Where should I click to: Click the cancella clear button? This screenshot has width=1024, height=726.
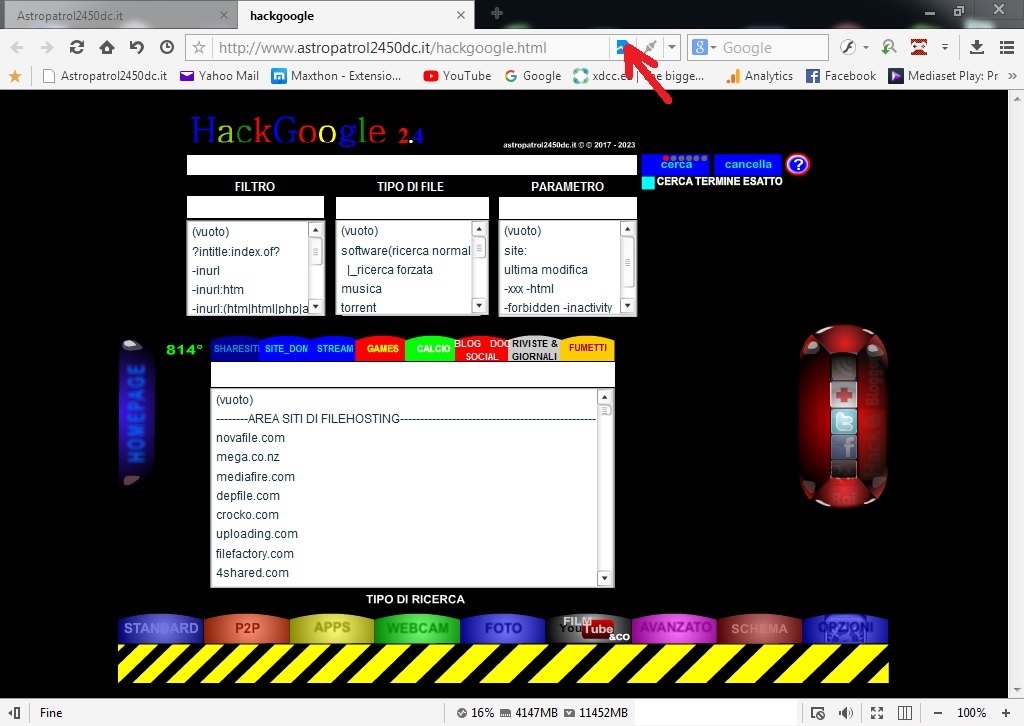point(748,165)
